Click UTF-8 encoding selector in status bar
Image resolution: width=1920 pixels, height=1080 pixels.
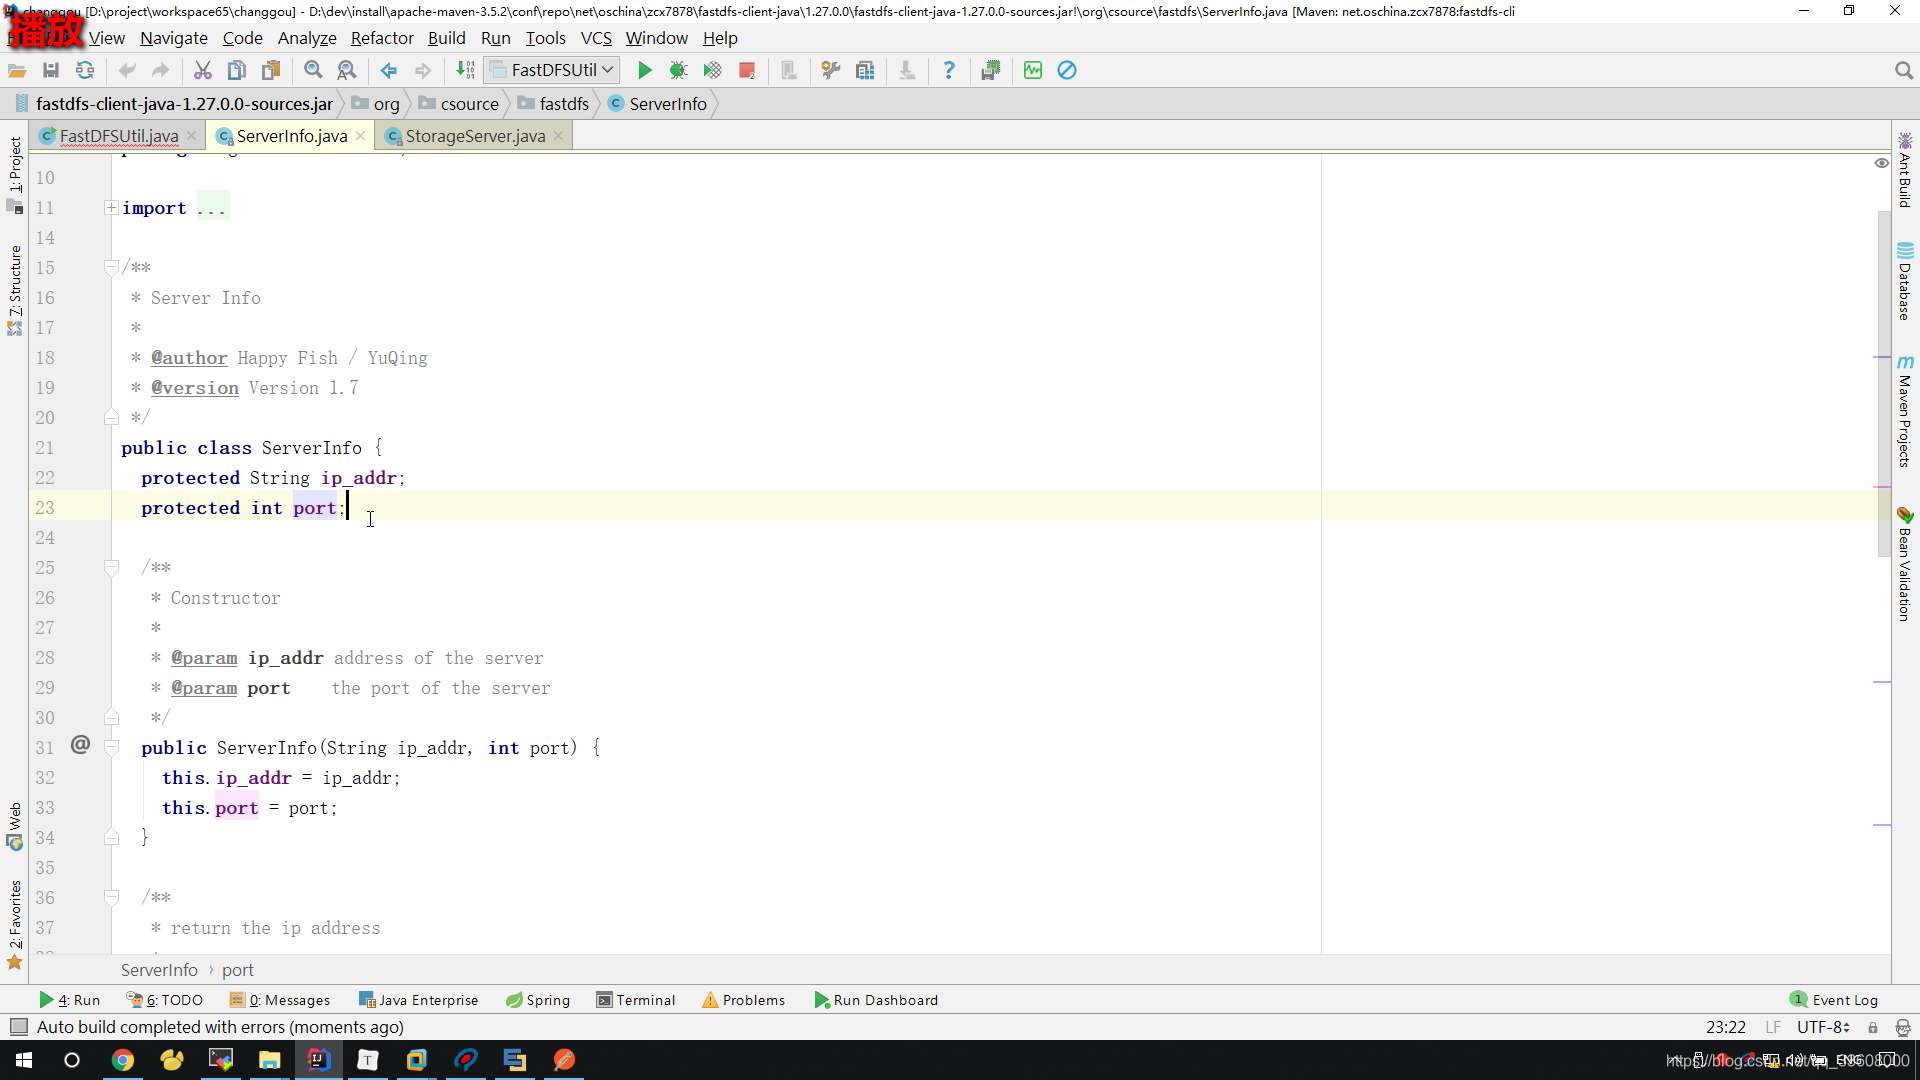[1823, 1027]
